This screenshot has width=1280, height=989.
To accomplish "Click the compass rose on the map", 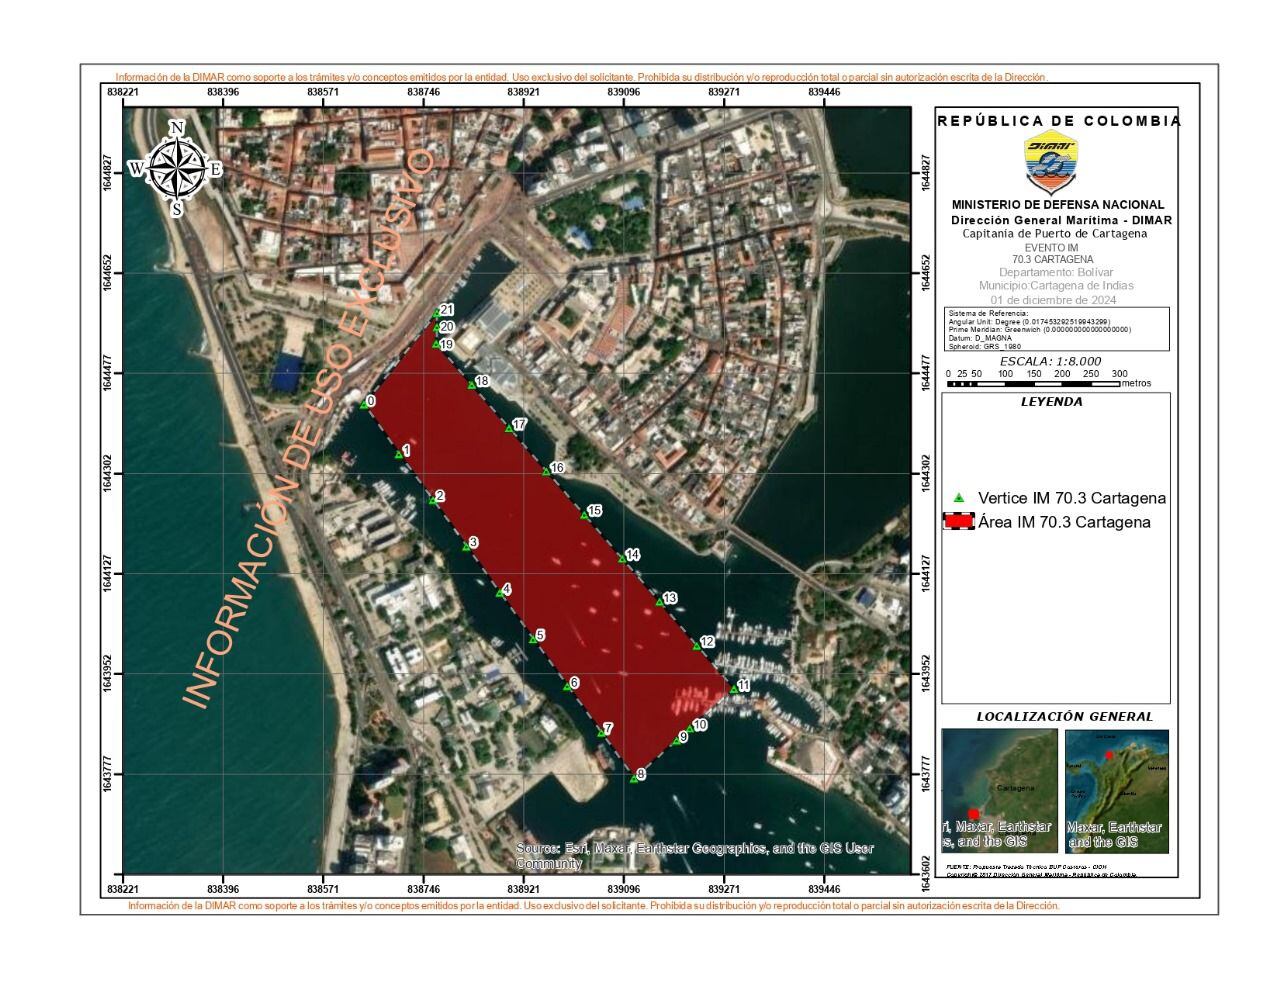I will coord(177,168).
